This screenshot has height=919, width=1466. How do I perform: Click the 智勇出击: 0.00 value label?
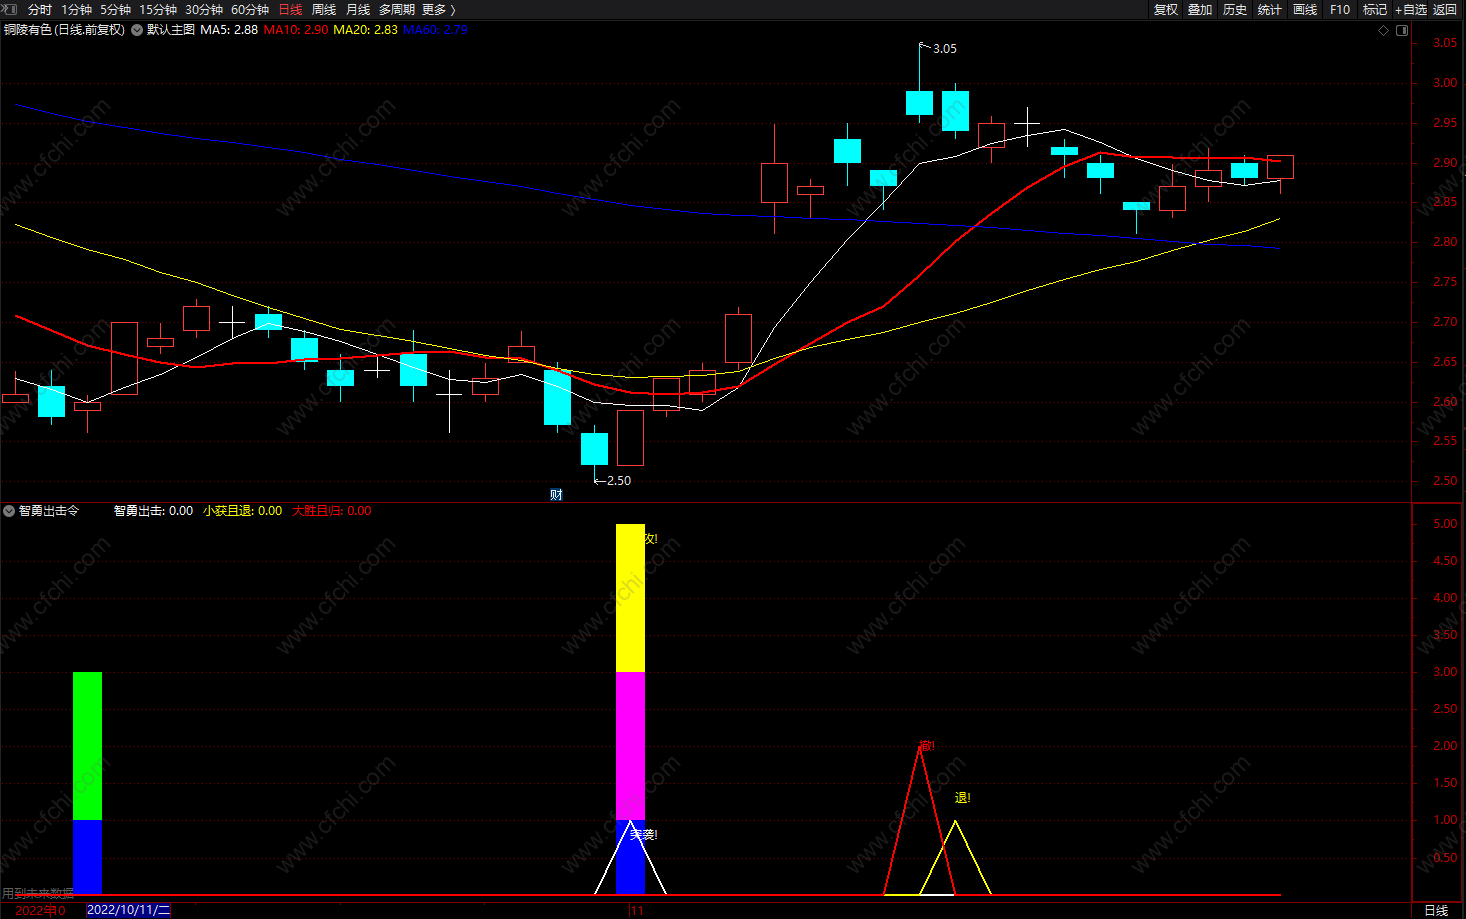pos(153,511)
